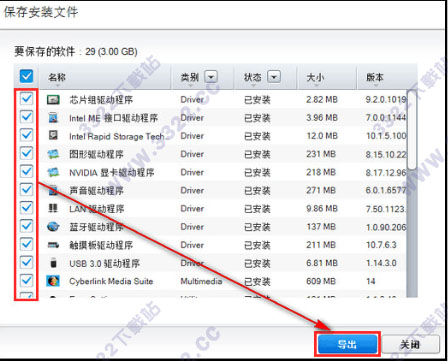This screenshot has width=448, height=361.
Task: Click the 2.82 MB size cell
Action: coord(322,100)
